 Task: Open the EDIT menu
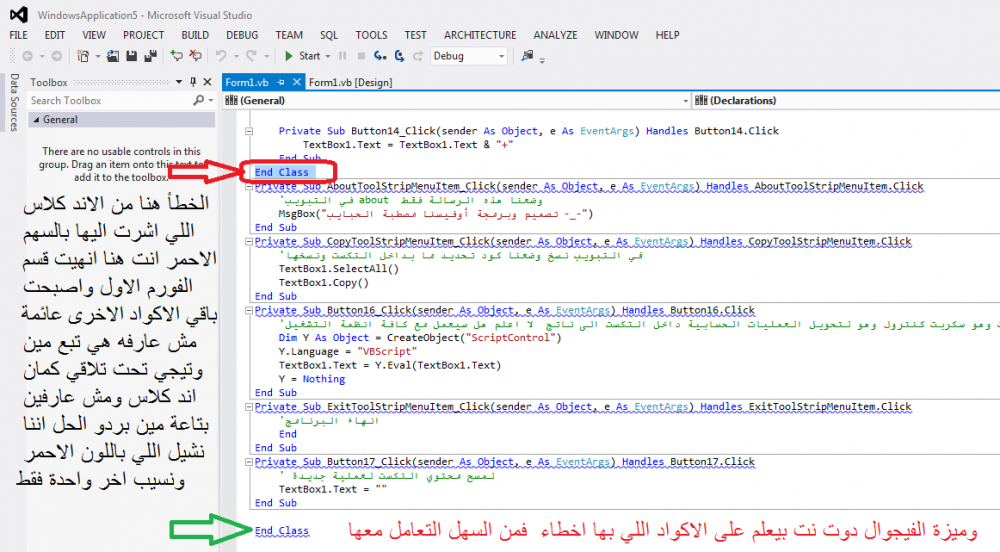tap(55, 35)
